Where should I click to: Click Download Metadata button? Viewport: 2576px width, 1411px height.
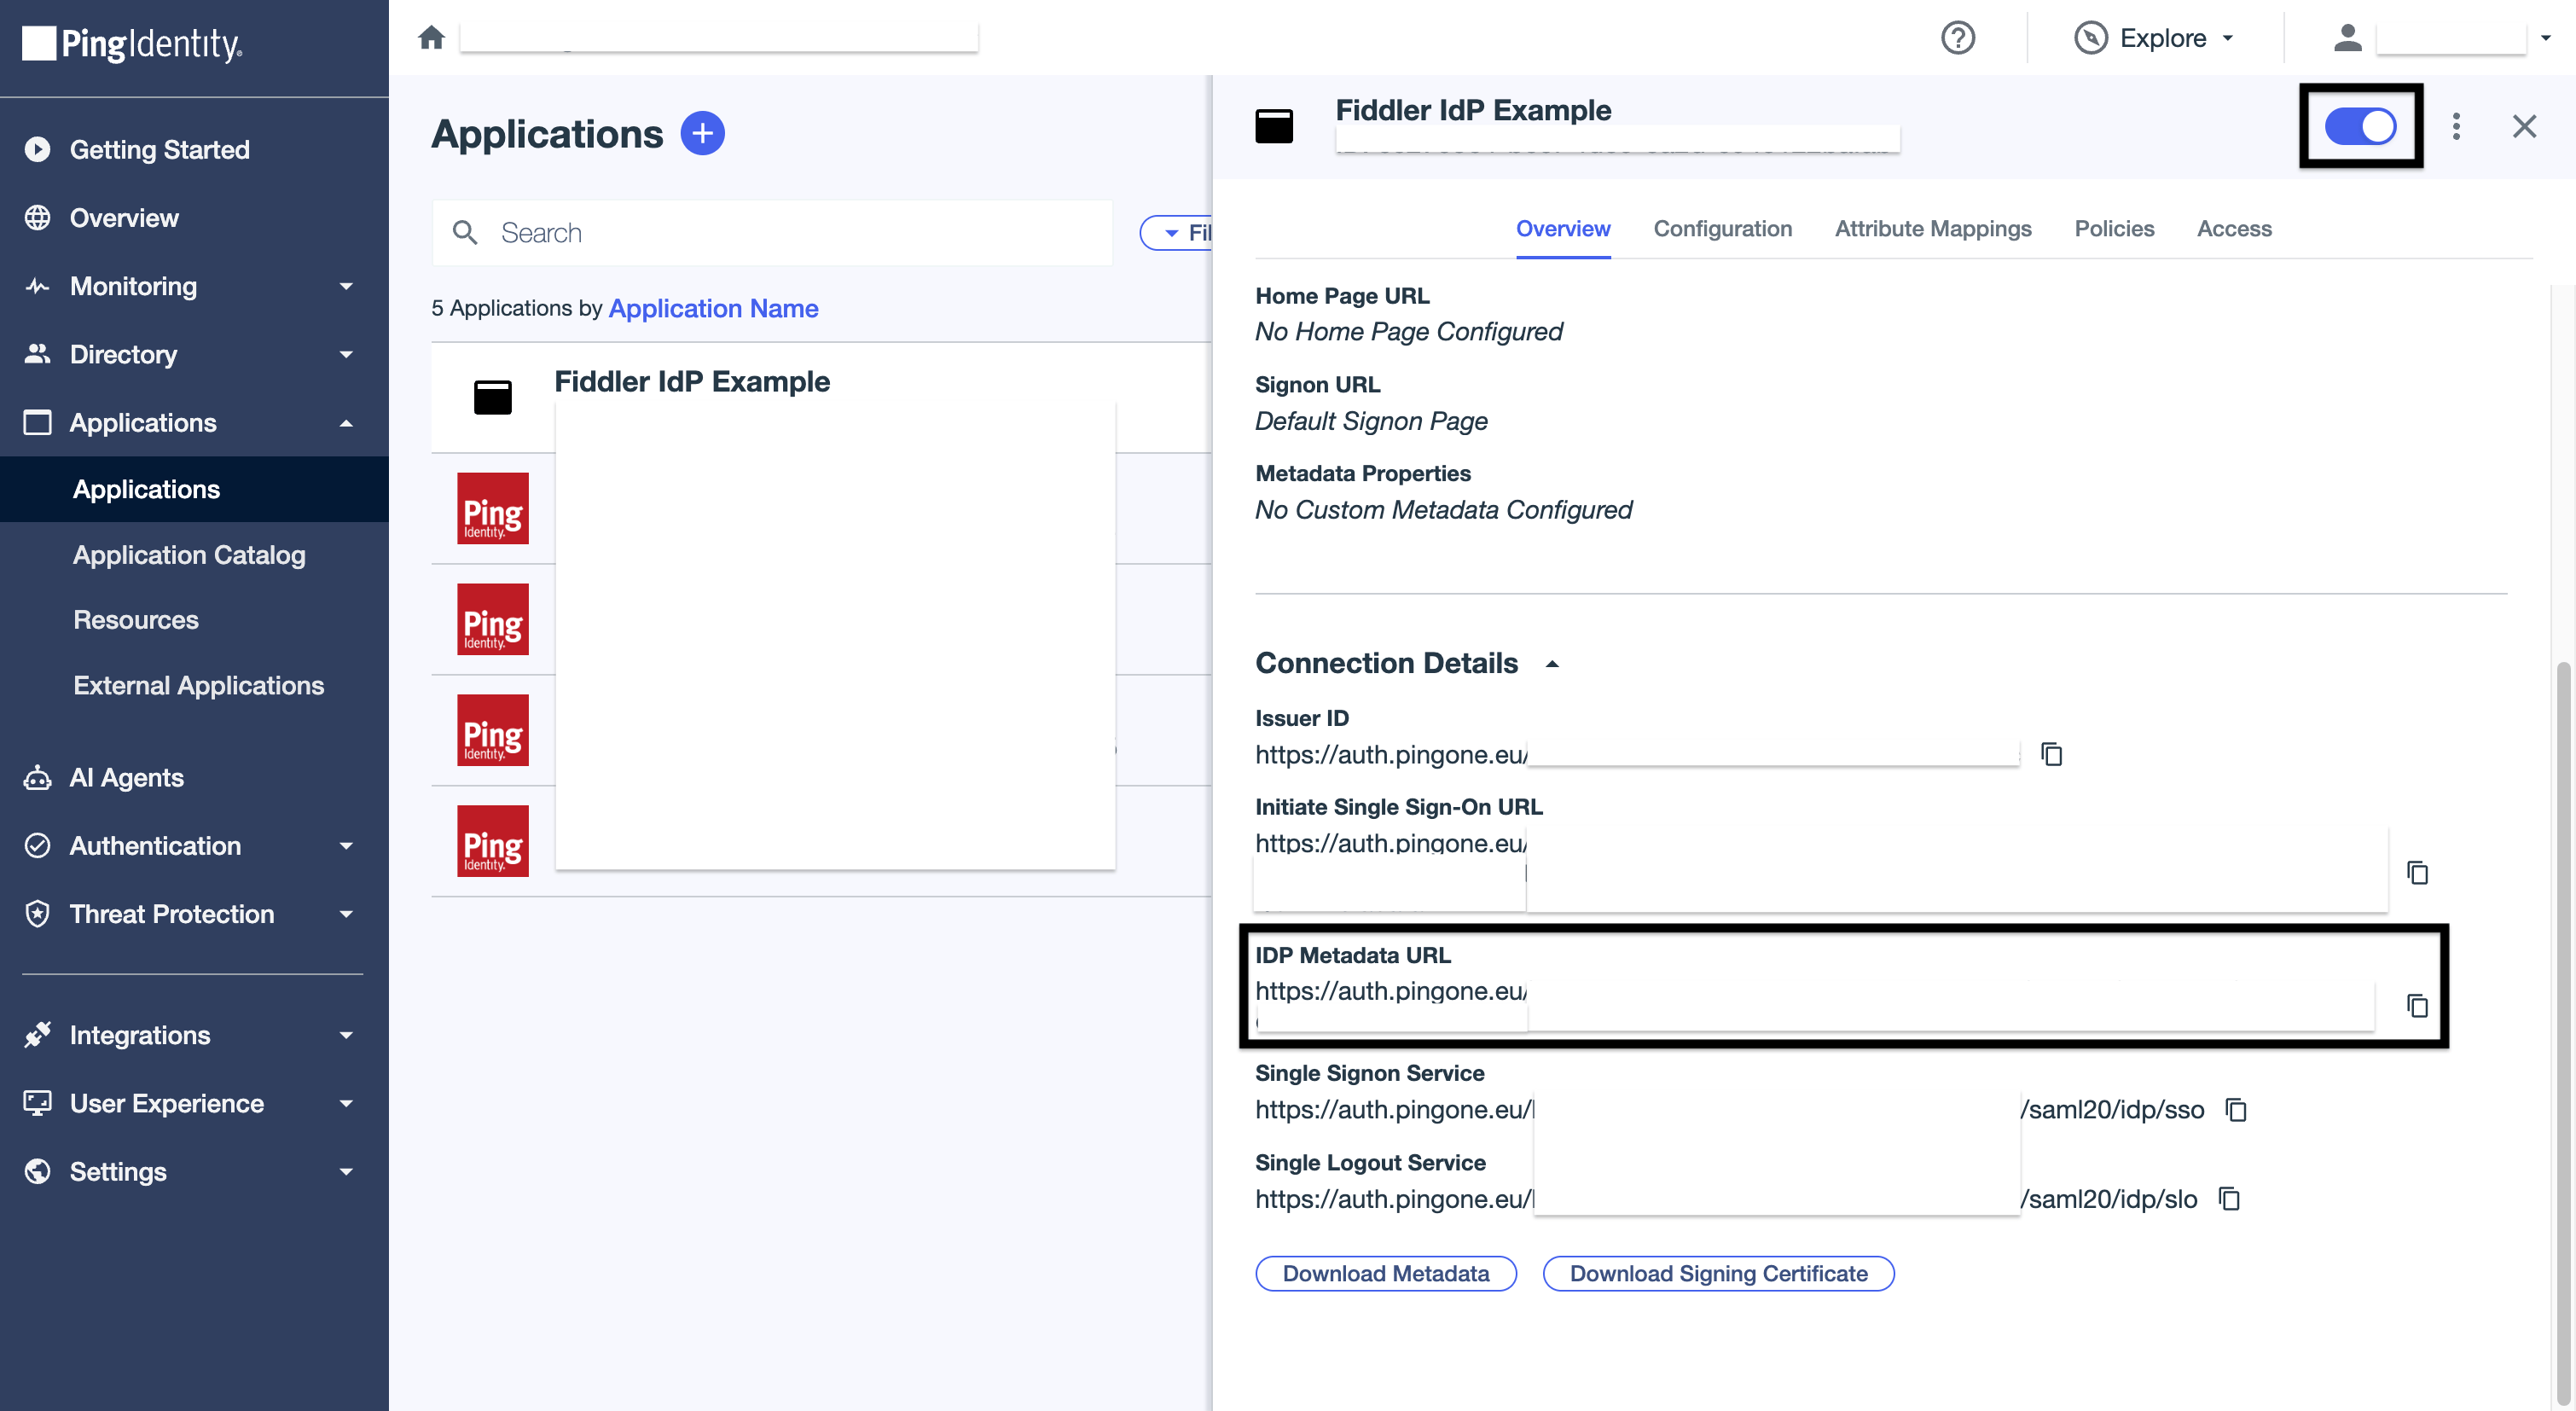coord(1385,1274)
